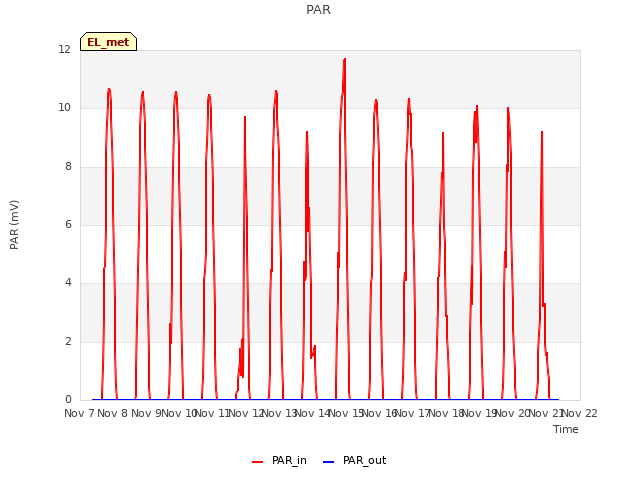This screenshot has height=480, width=640.
Task: Click the blue PAR_out legend line swatch
Action: coord(329,462)
